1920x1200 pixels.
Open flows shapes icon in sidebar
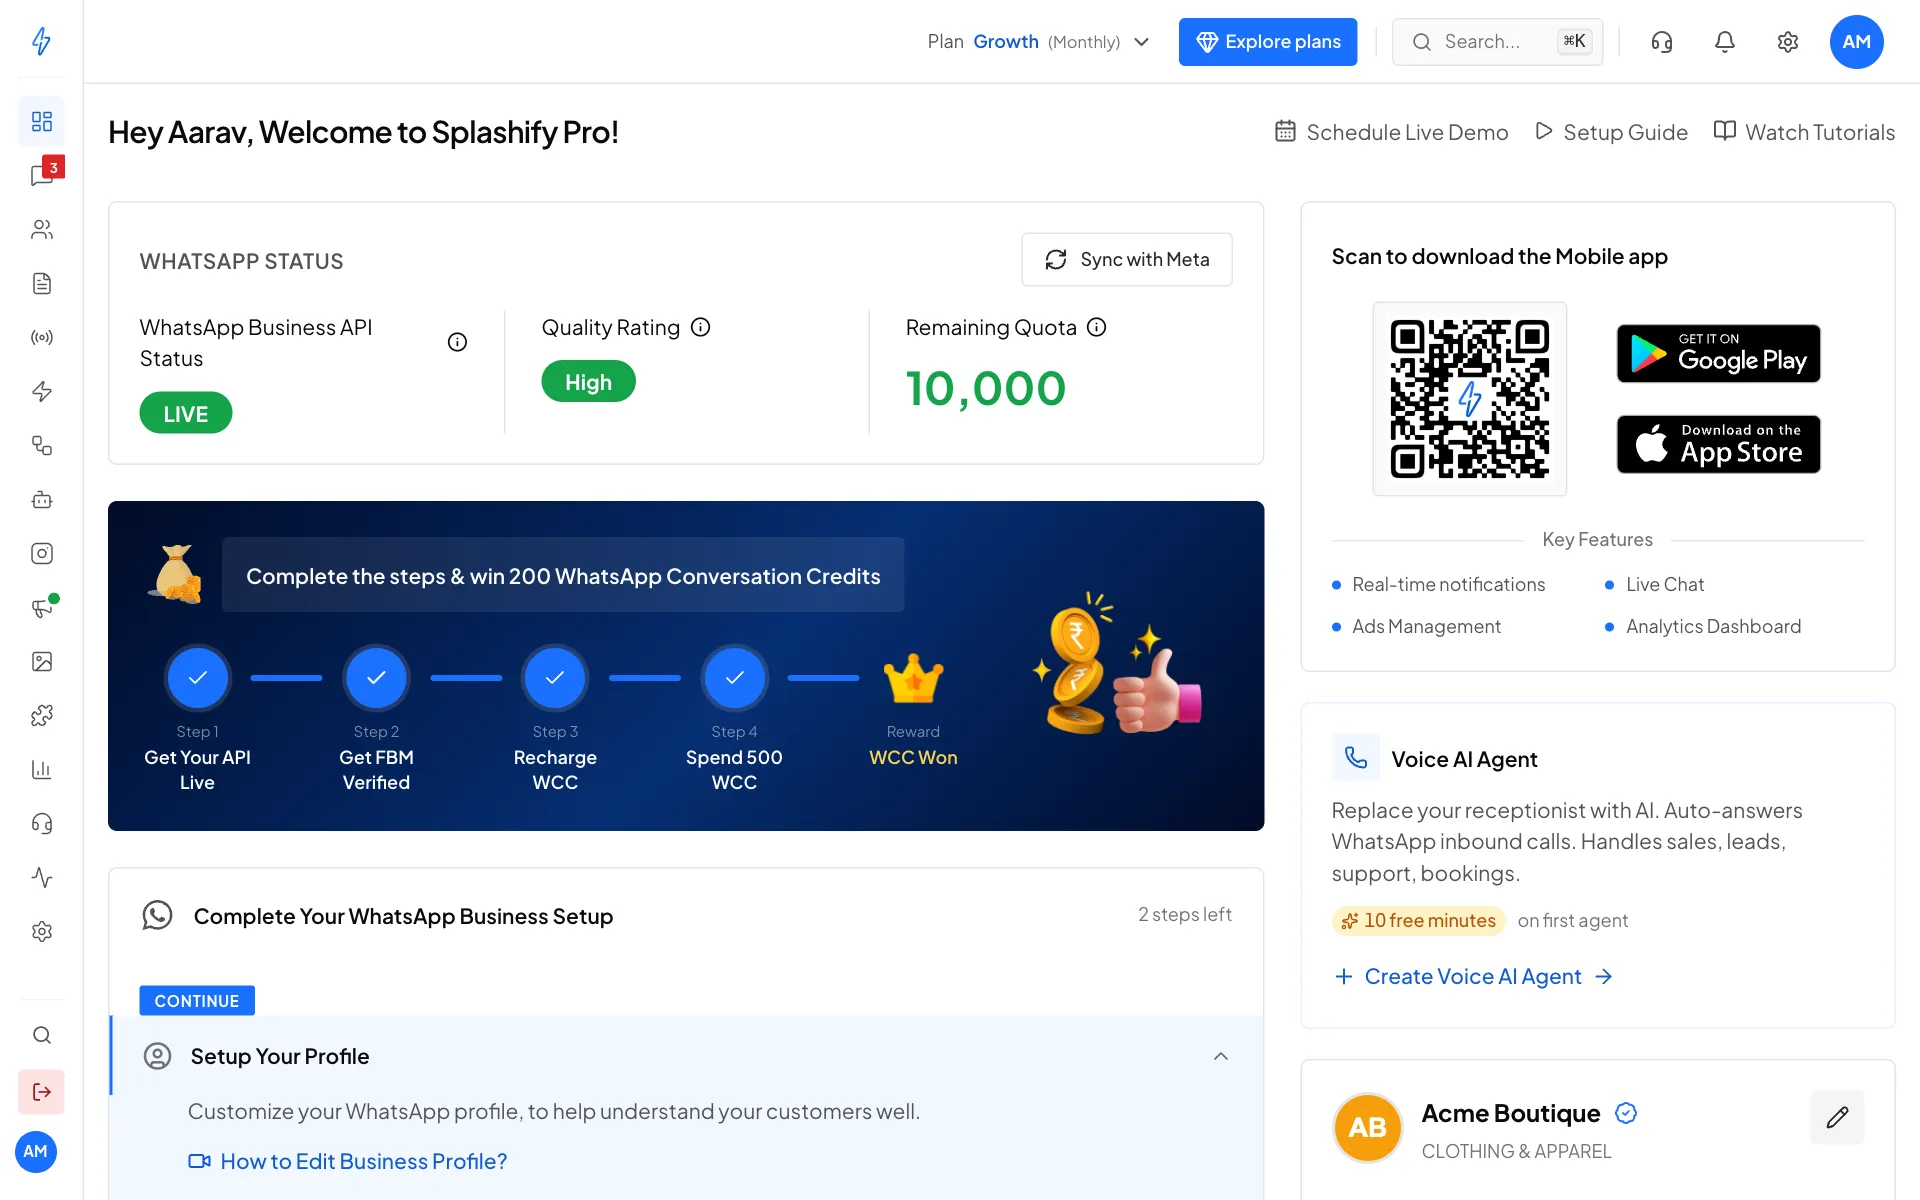(x=41, y=446)
